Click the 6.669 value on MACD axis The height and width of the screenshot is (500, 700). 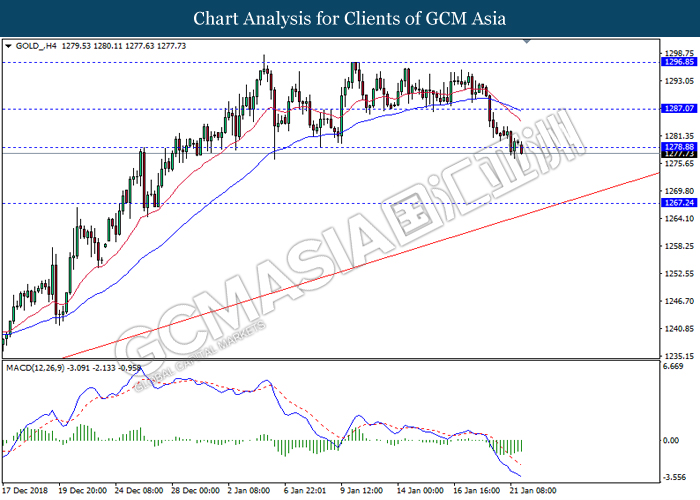(x=673, y=367)
